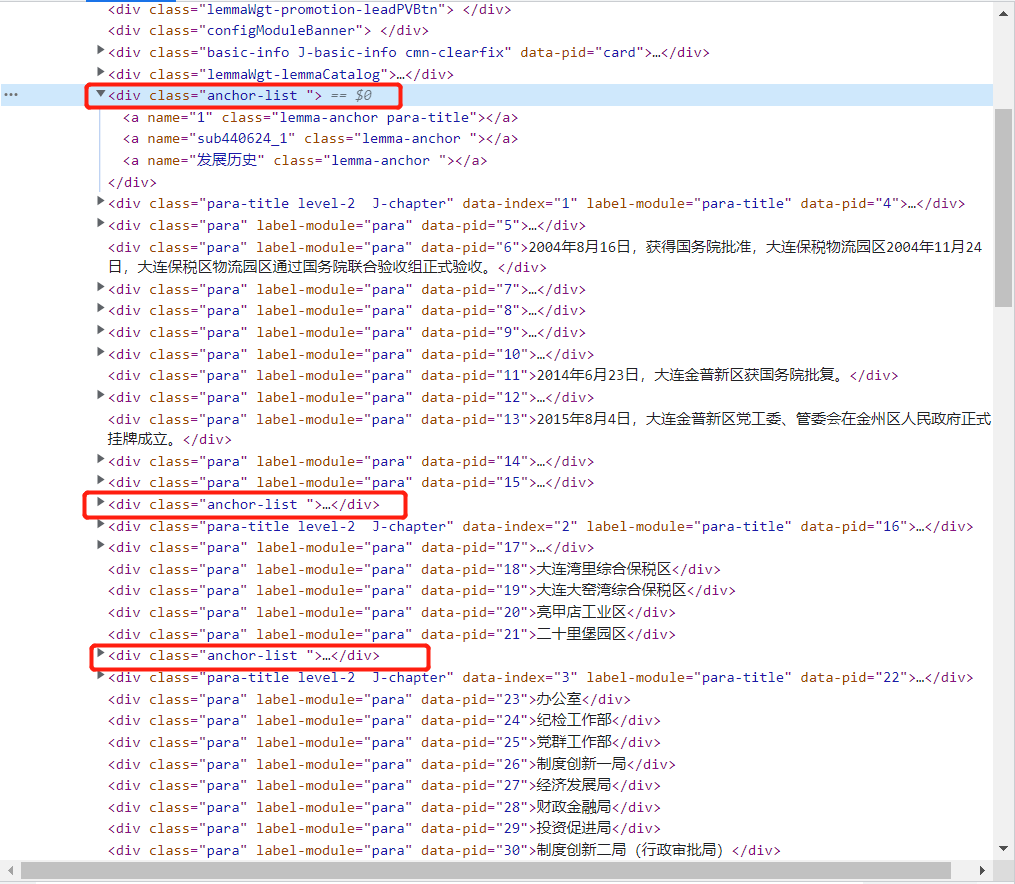The height and width of the screenshot is (884, 1015).
Task: Select para 投资促进局 line
Action: pyautogui.click(x=385, y=828)
